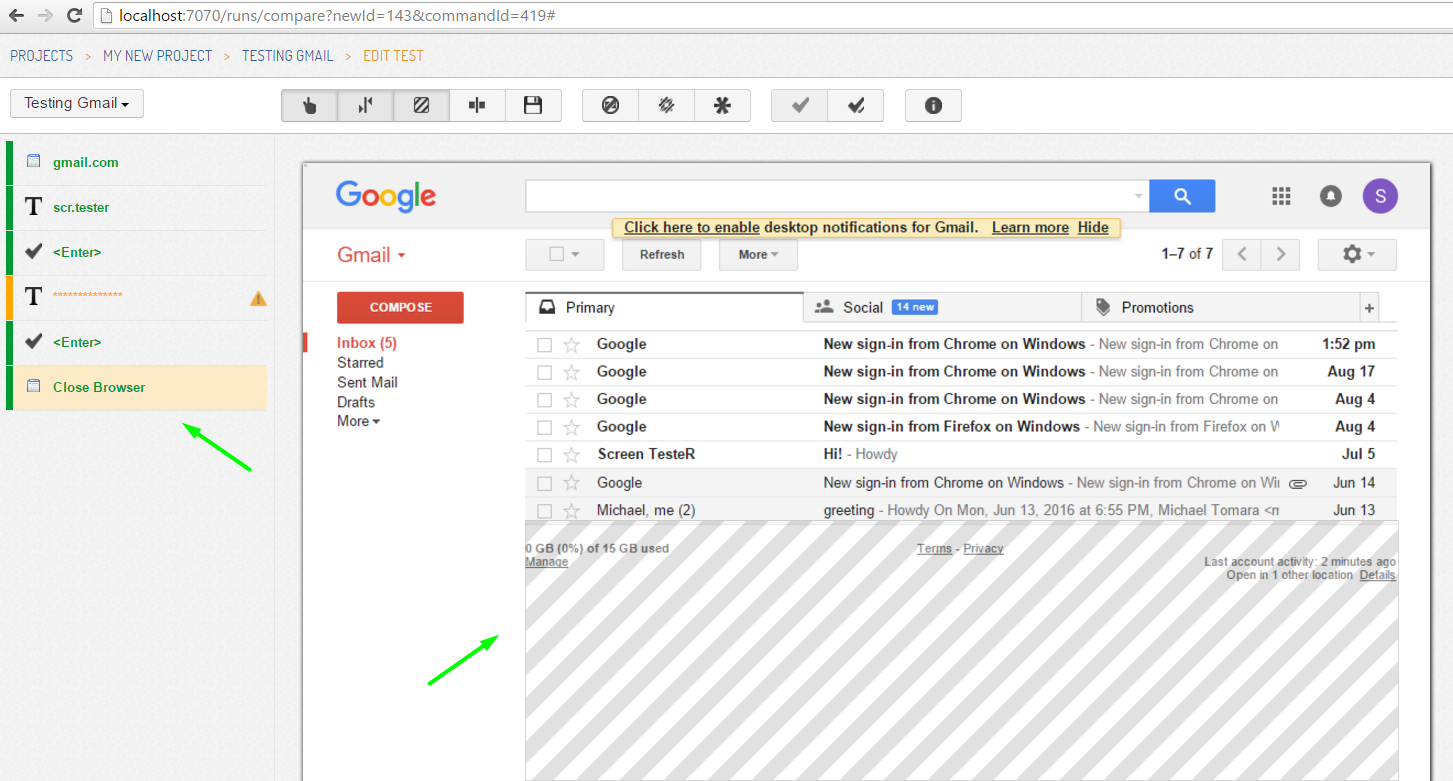Star the 1:52 pm Google email
The width and height of the screenshot is (1453, 781).
tap(572, 345)
